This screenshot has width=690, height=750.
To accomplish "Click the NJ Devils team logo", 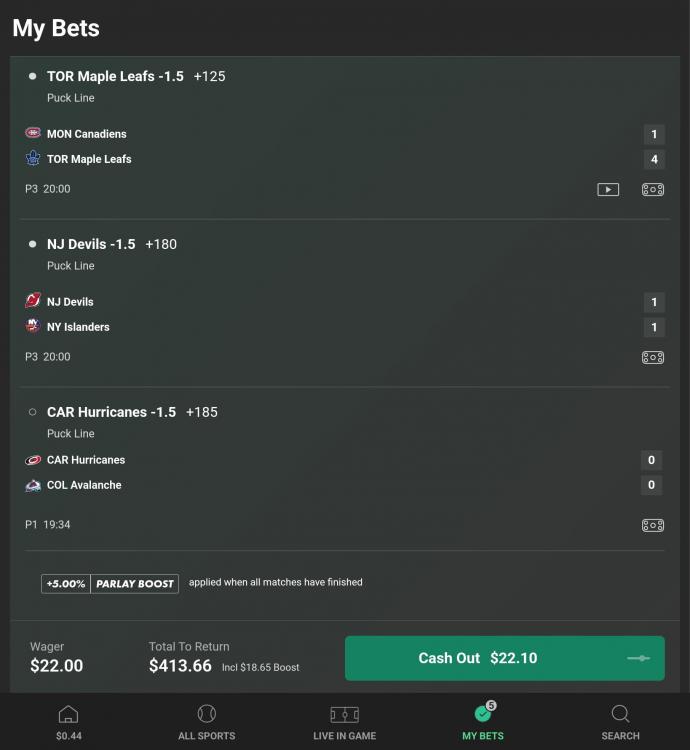I will click(x=33, y=302).
